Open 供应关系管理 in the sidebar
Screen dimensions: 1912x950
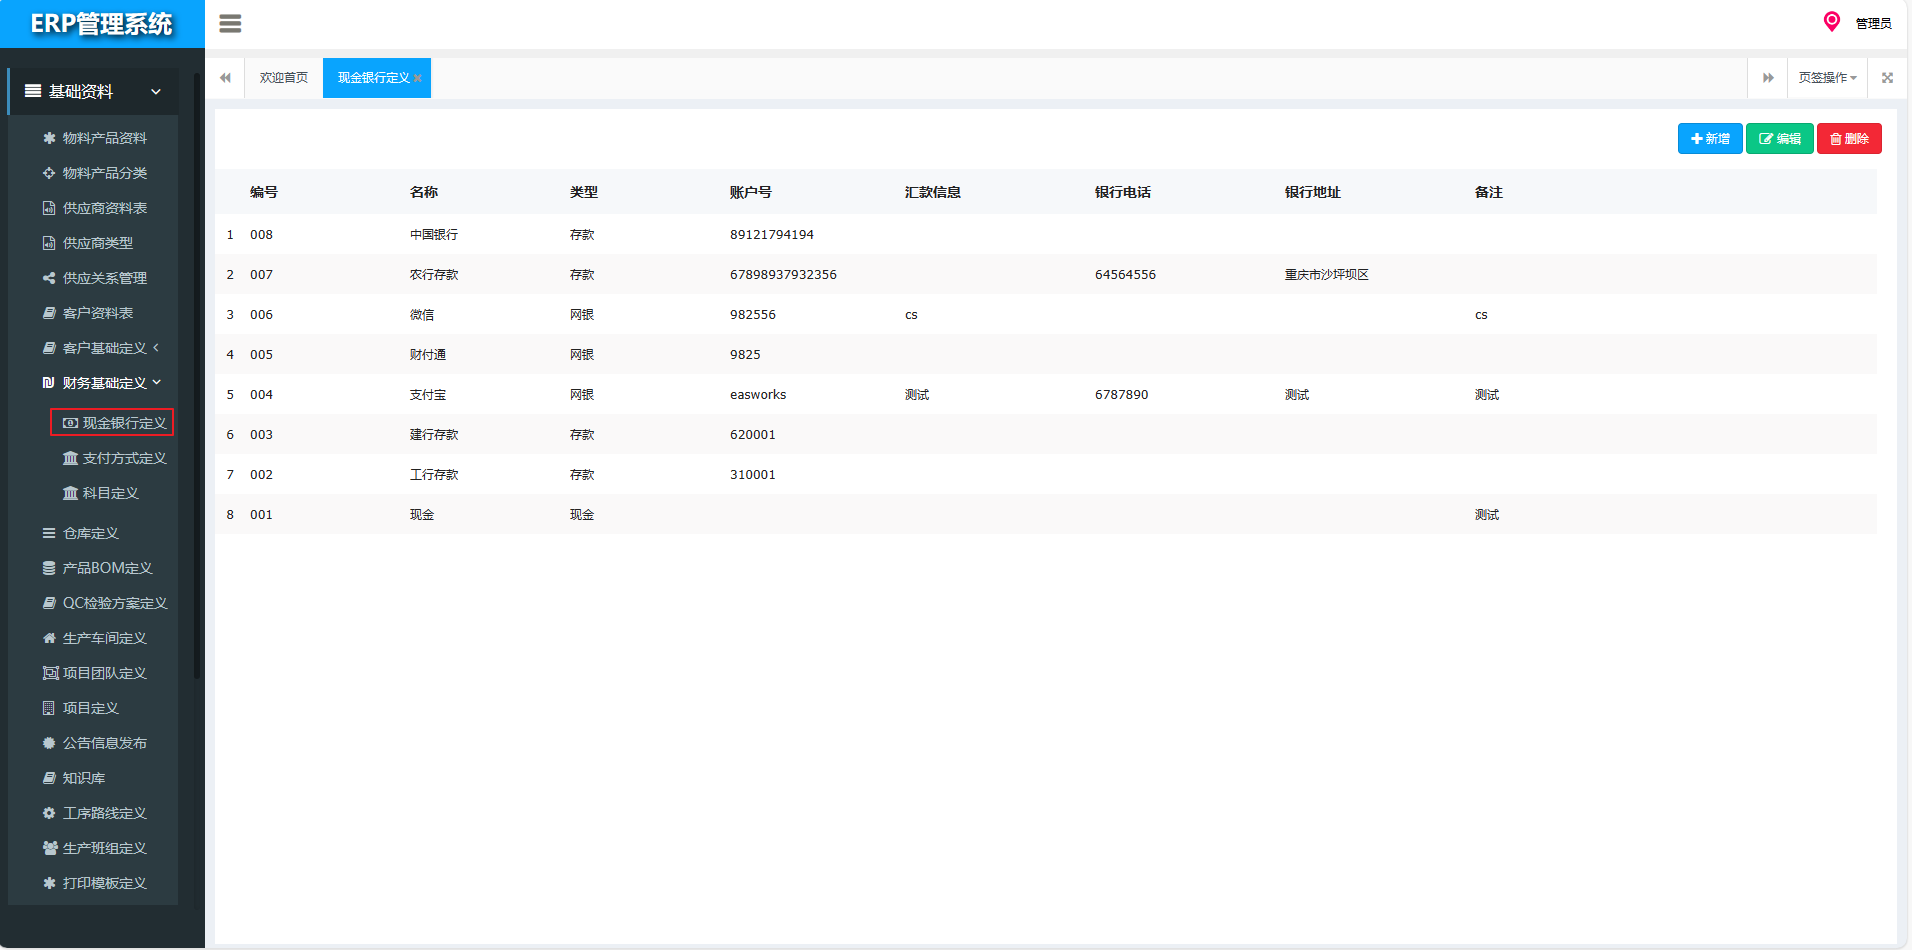pyautogui.click(x=104, y=278)
